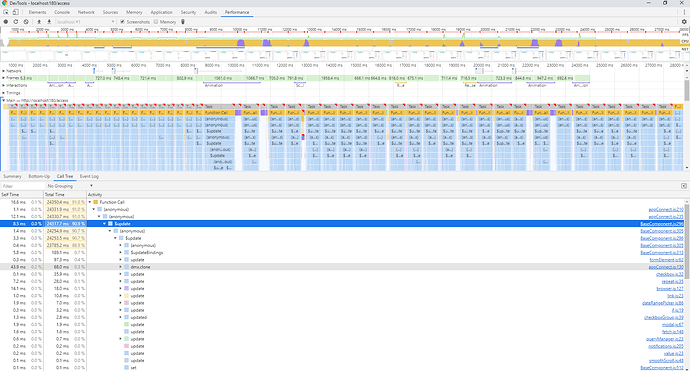The width and height of the screenshot is (690, 371).
Task: Open the checkboxGroup.js source link
Action: 664,317
